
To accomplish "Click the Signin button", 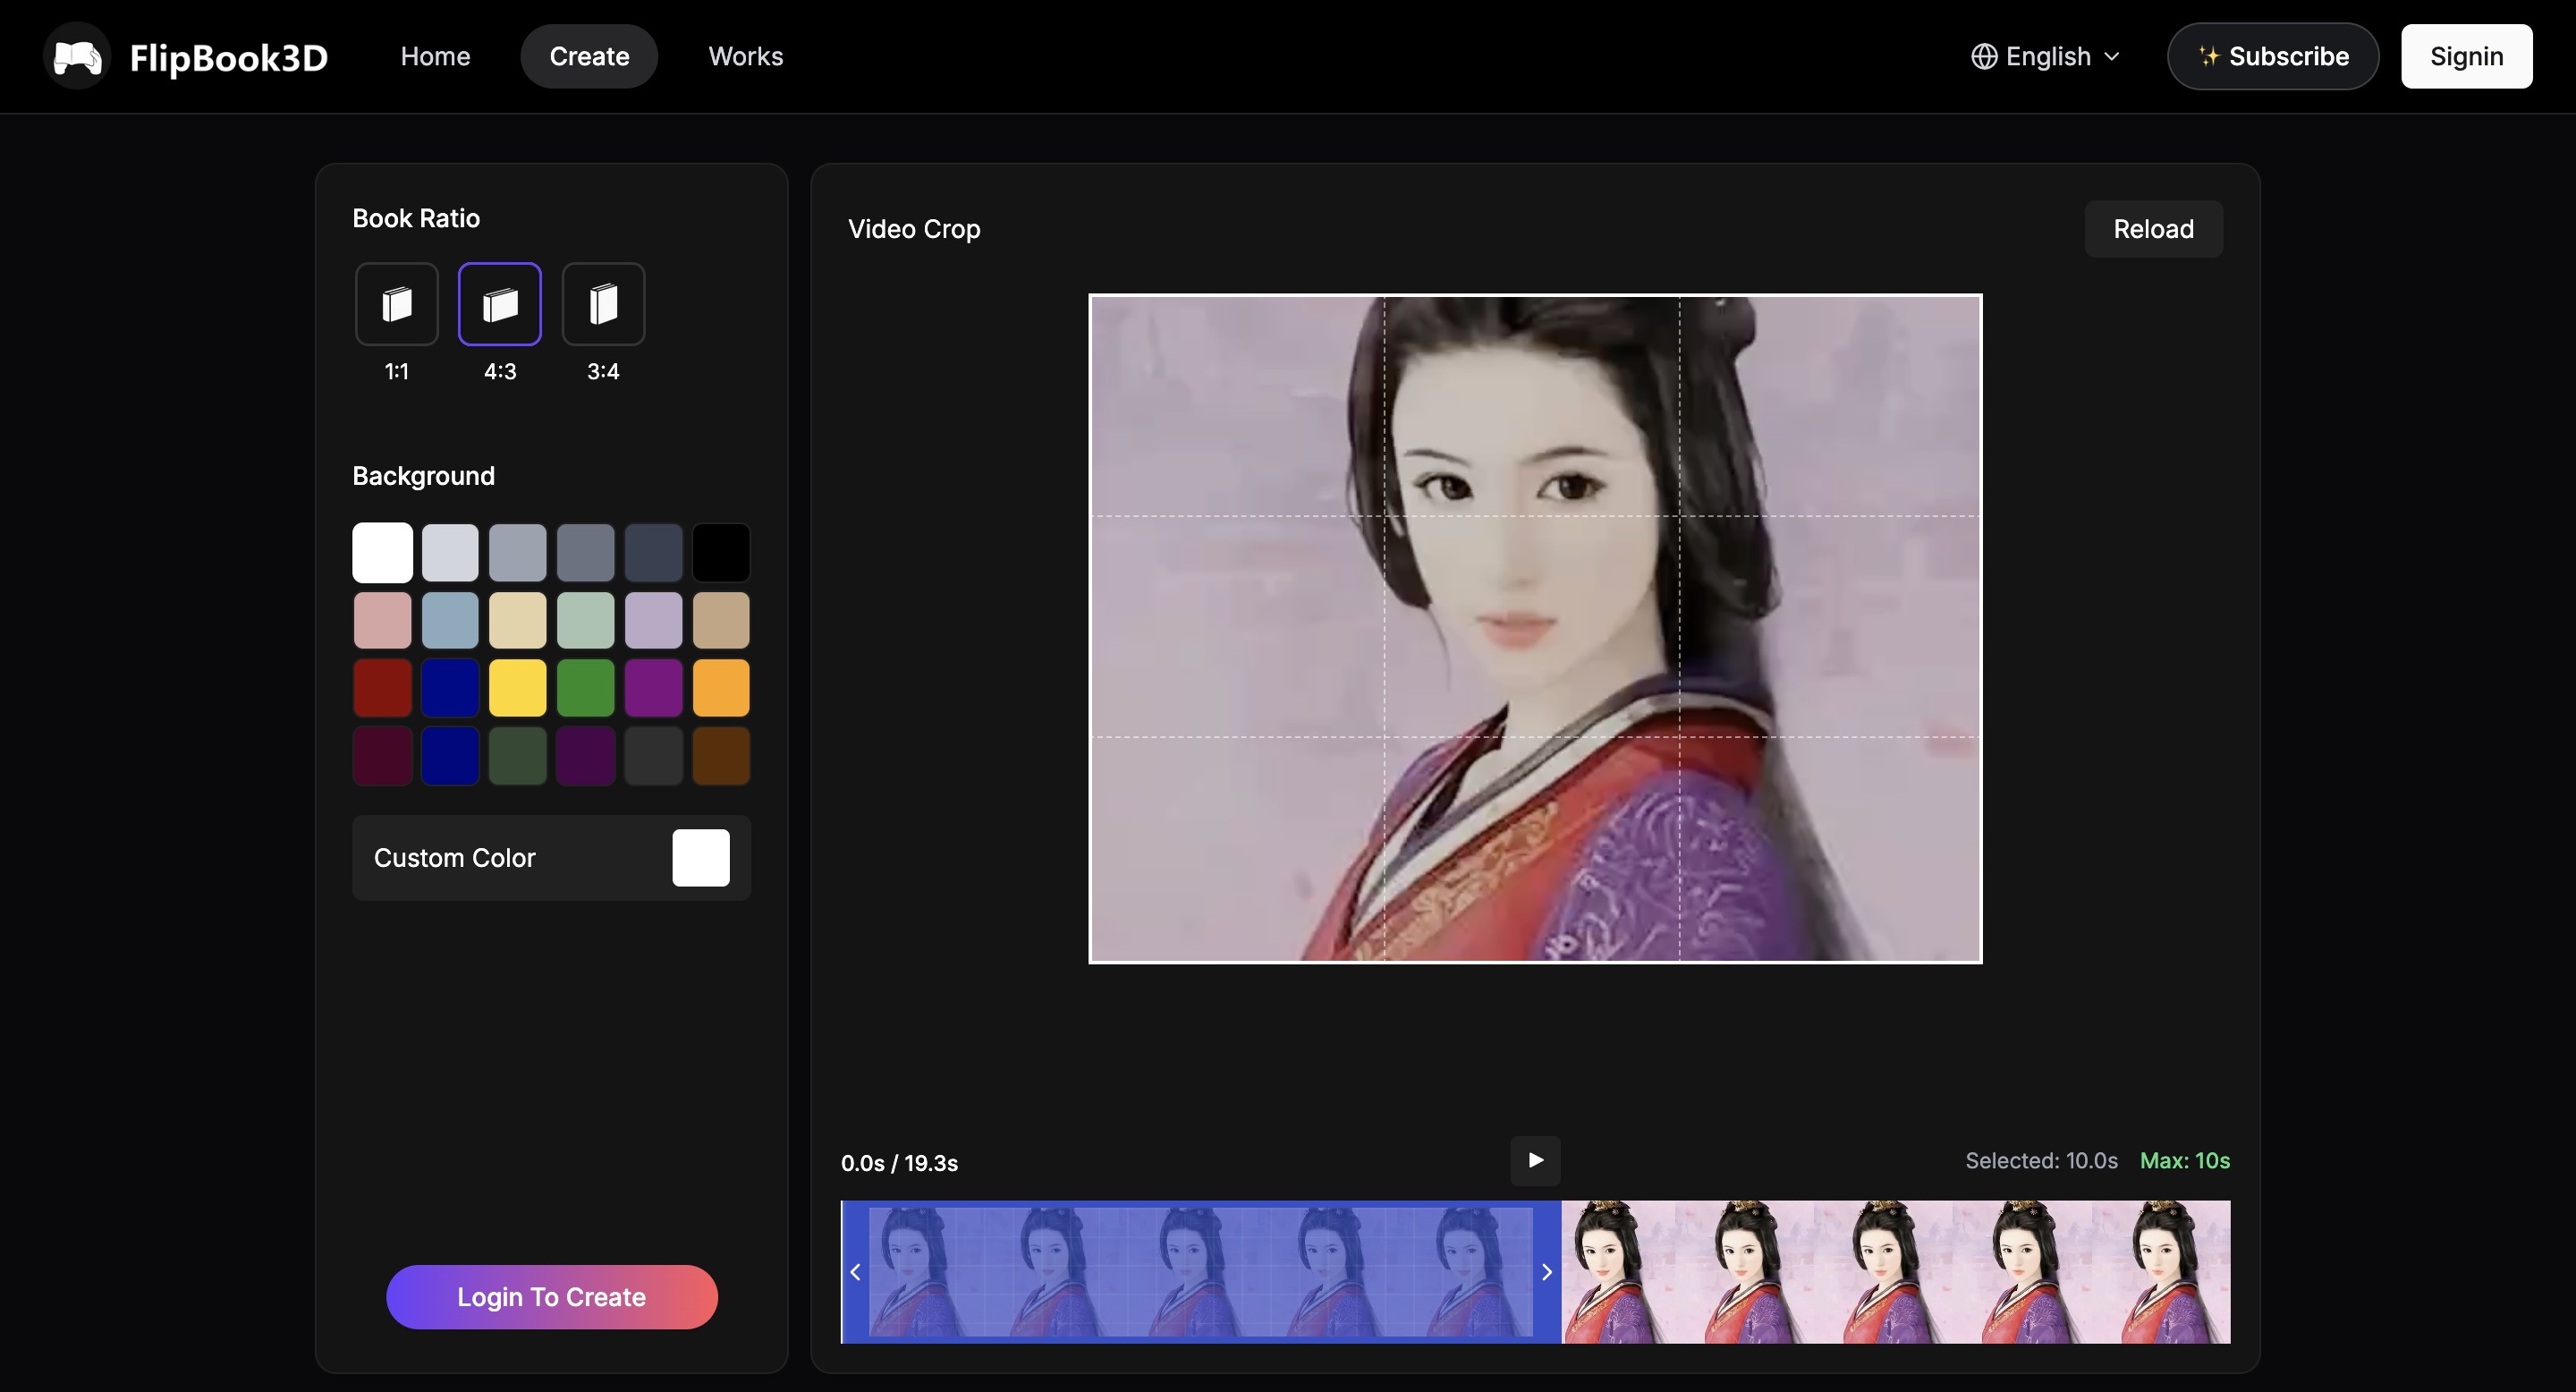I will pos(2466,56).
